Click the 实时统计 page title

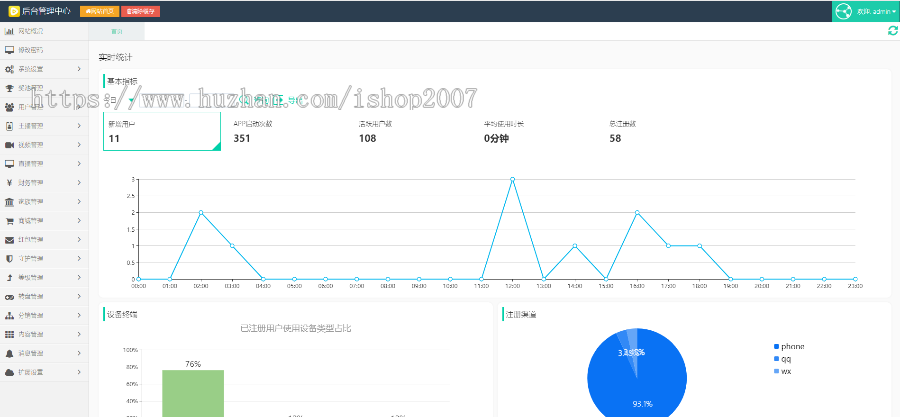pyautogui.click(x=115, y=57)
